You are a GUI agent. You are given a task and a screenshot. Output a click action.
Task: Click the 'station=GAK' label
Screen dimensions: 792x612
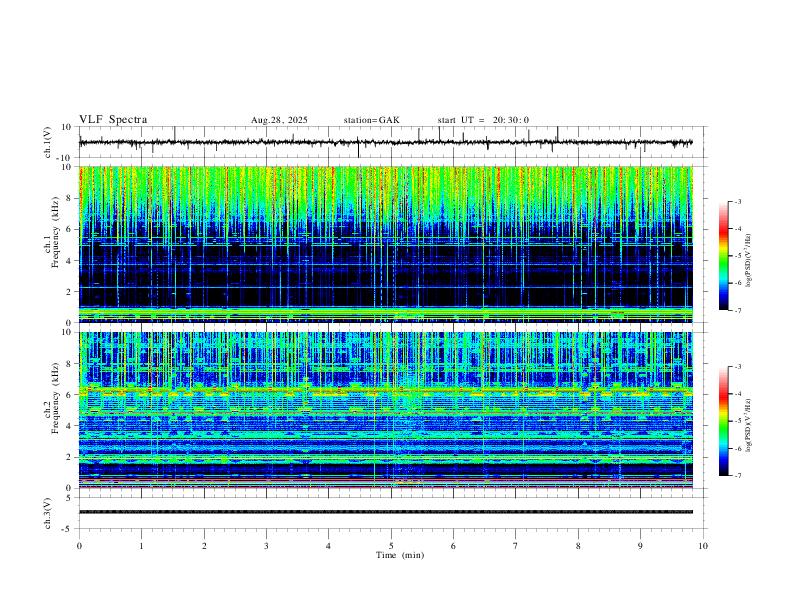tap(371, 120)
